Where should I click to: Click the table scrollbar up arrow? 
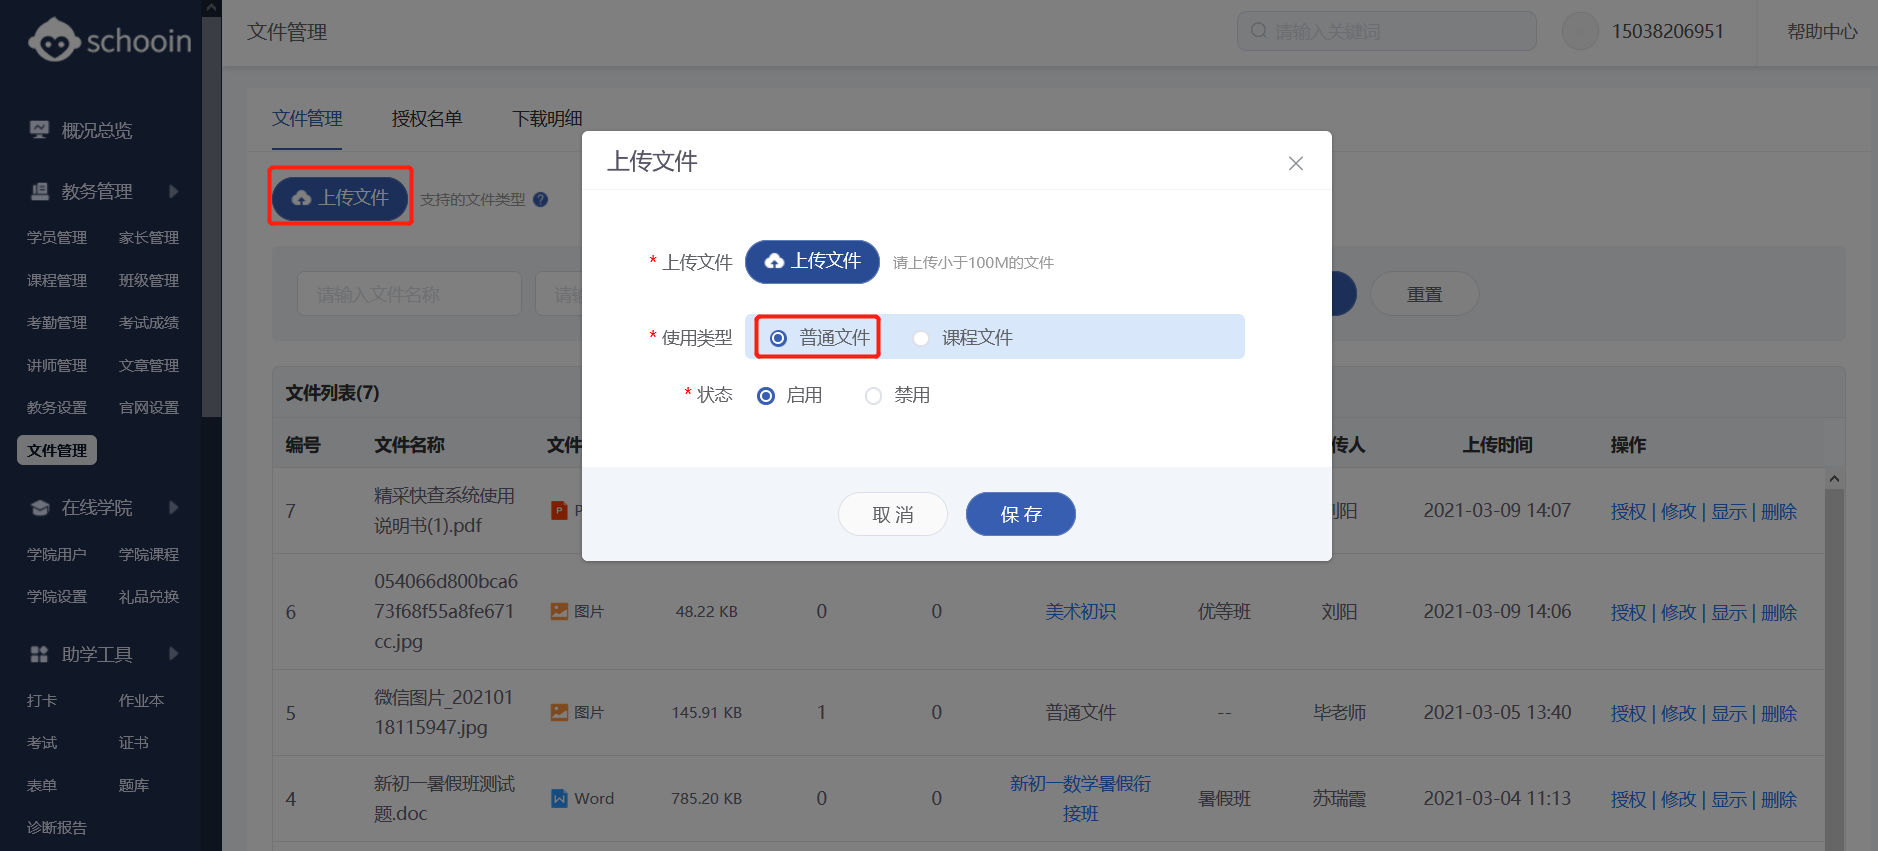click(1834, 479)
